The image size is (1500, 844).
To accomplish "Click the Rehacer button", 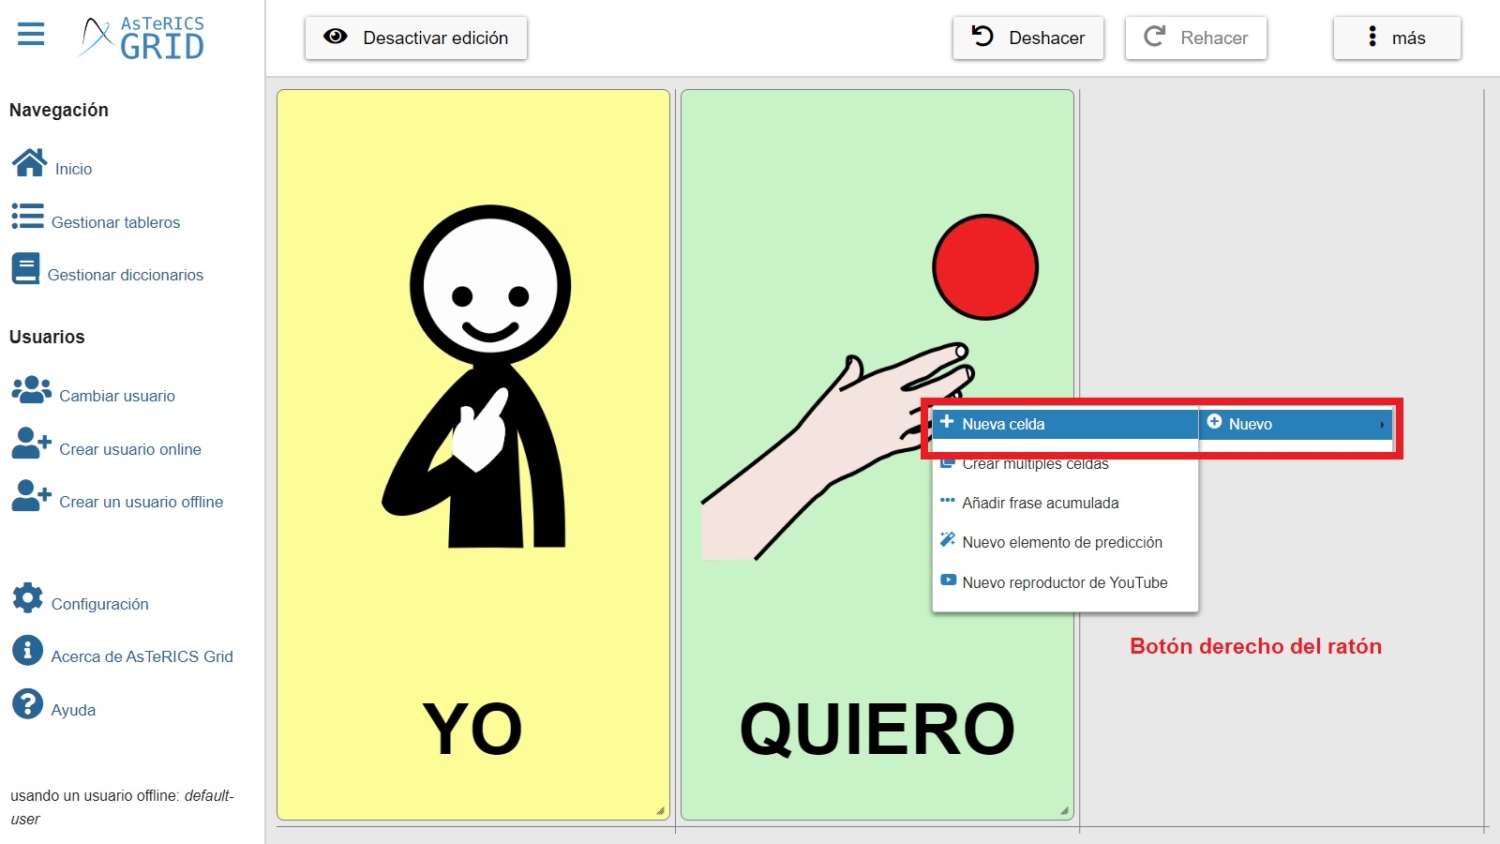I will click(x=1196, y=37).
